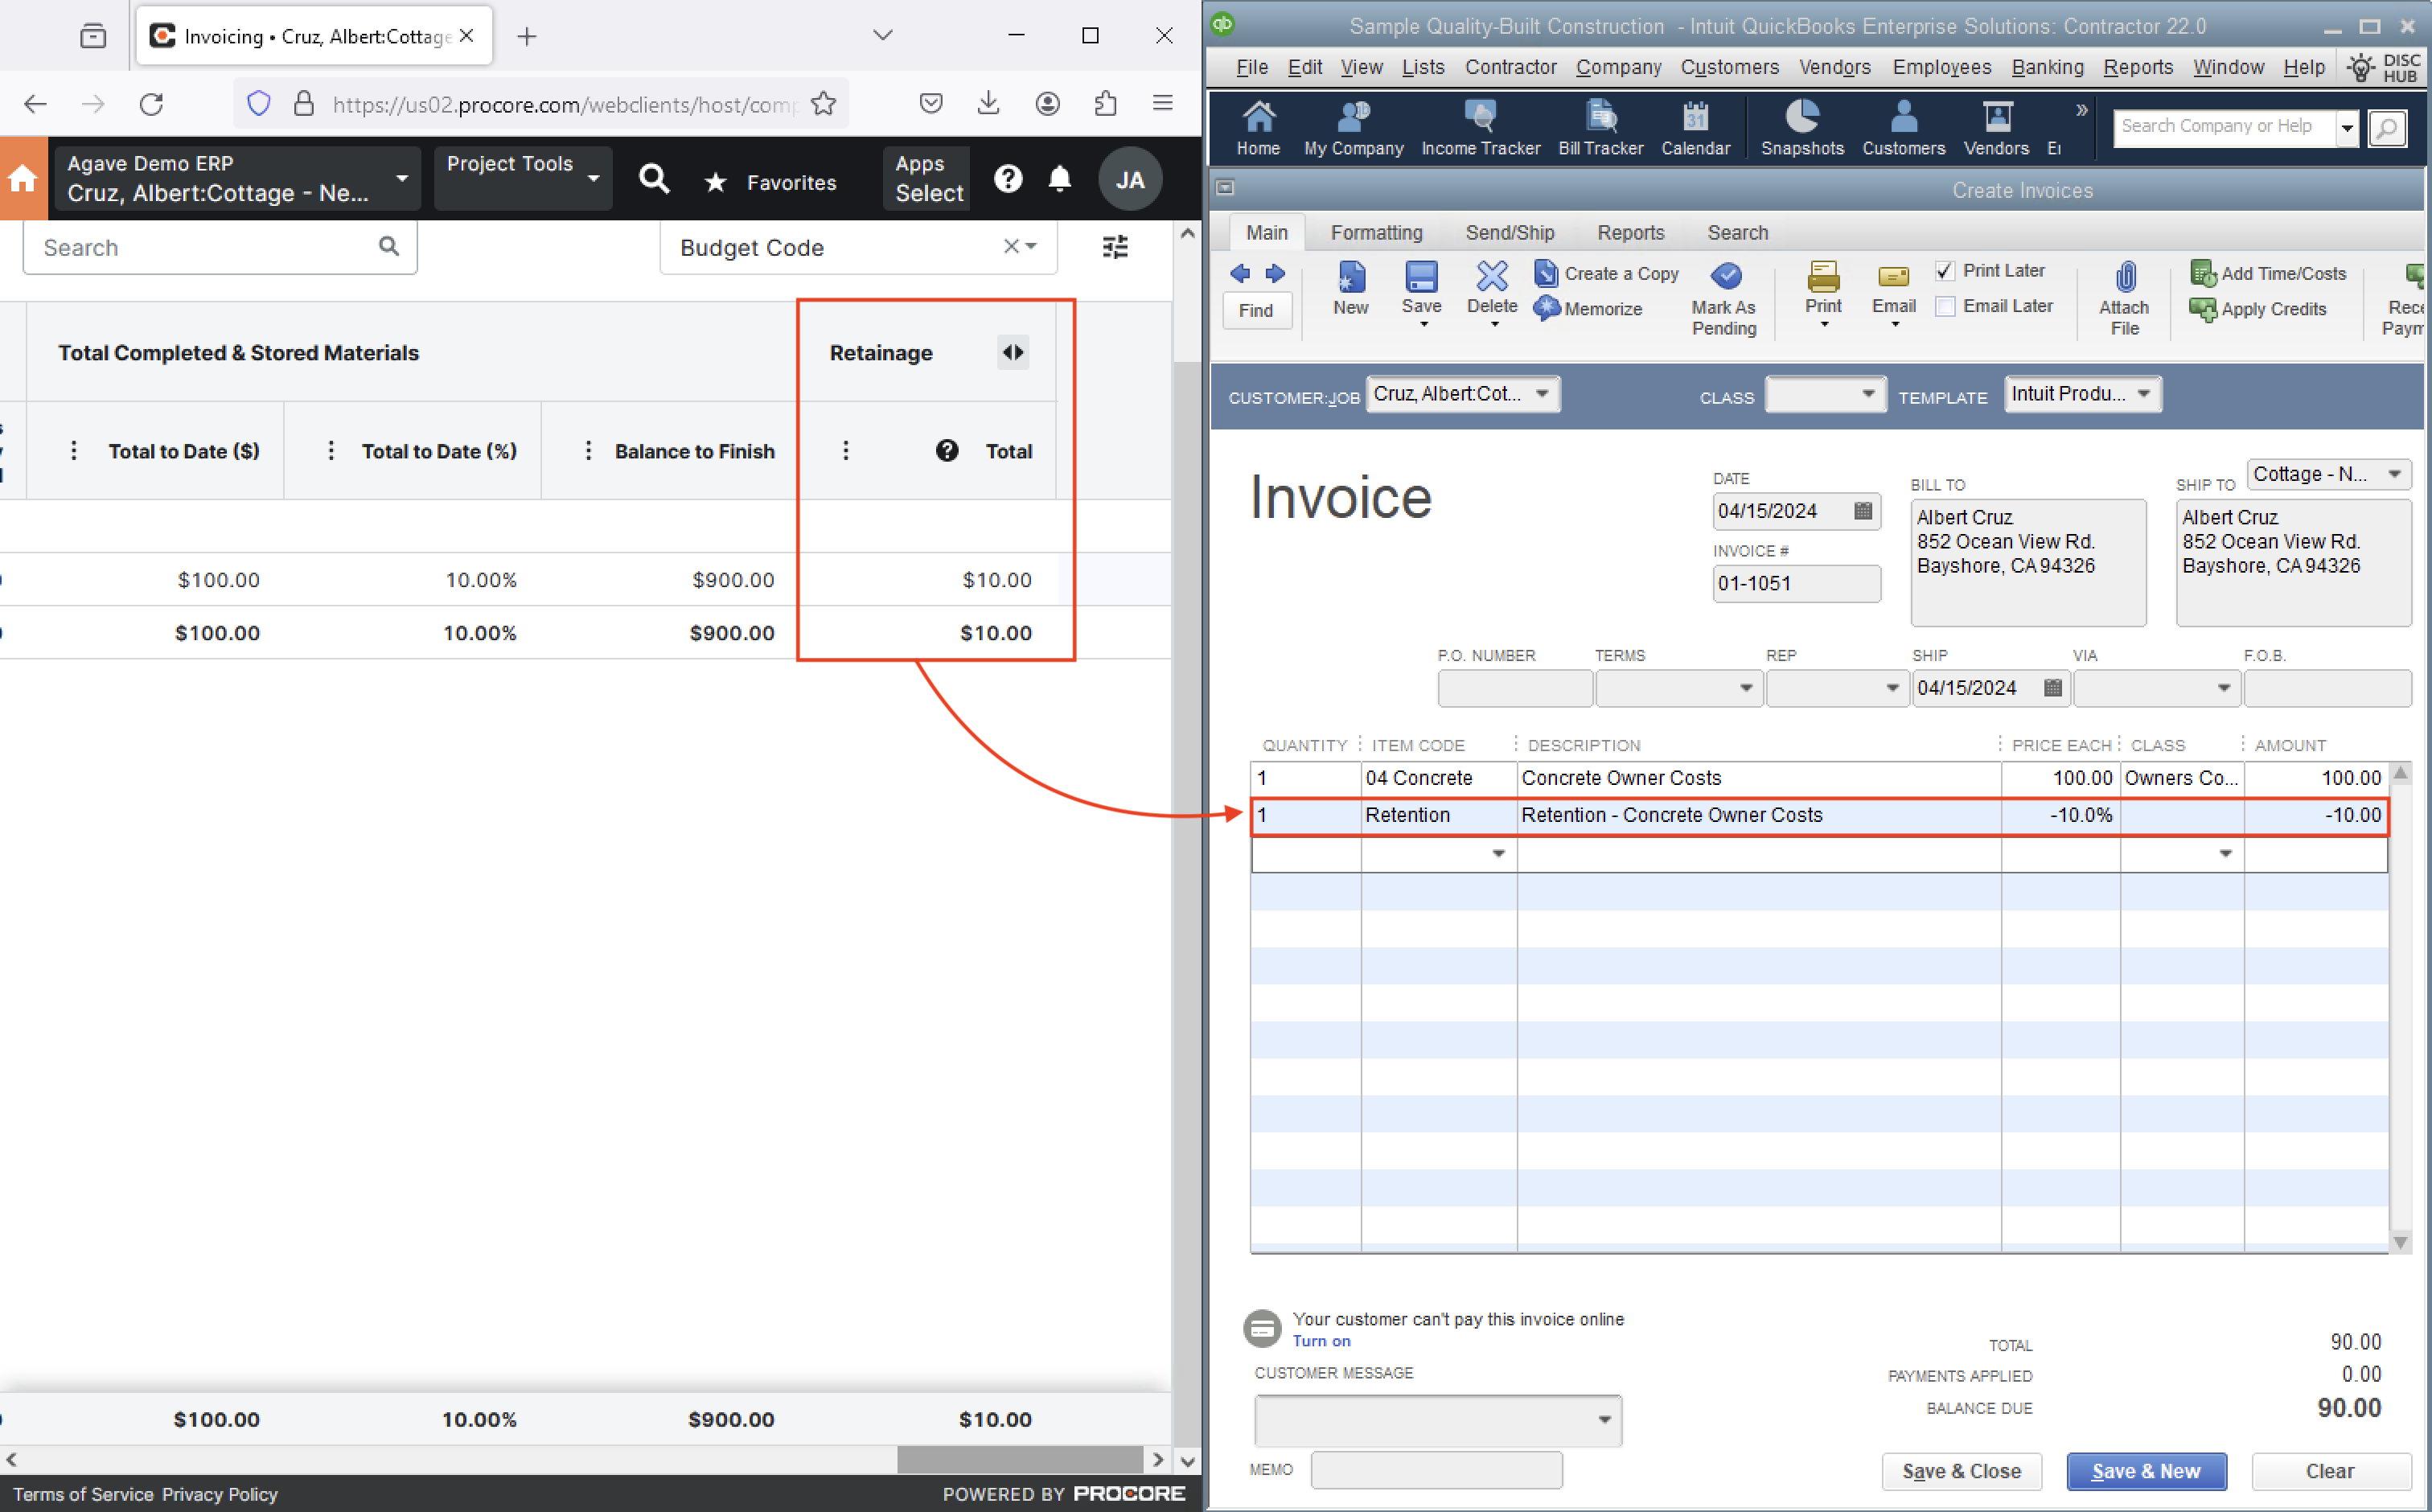
Task: Open the Send/Ship tab in QuickBooks
Action: (1507, 232)
